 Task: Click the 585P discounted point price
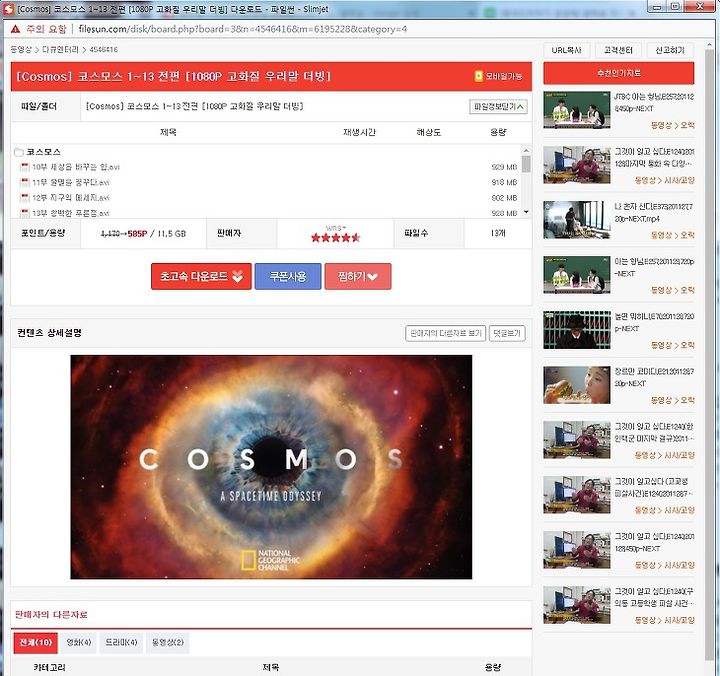coord(137,234)
